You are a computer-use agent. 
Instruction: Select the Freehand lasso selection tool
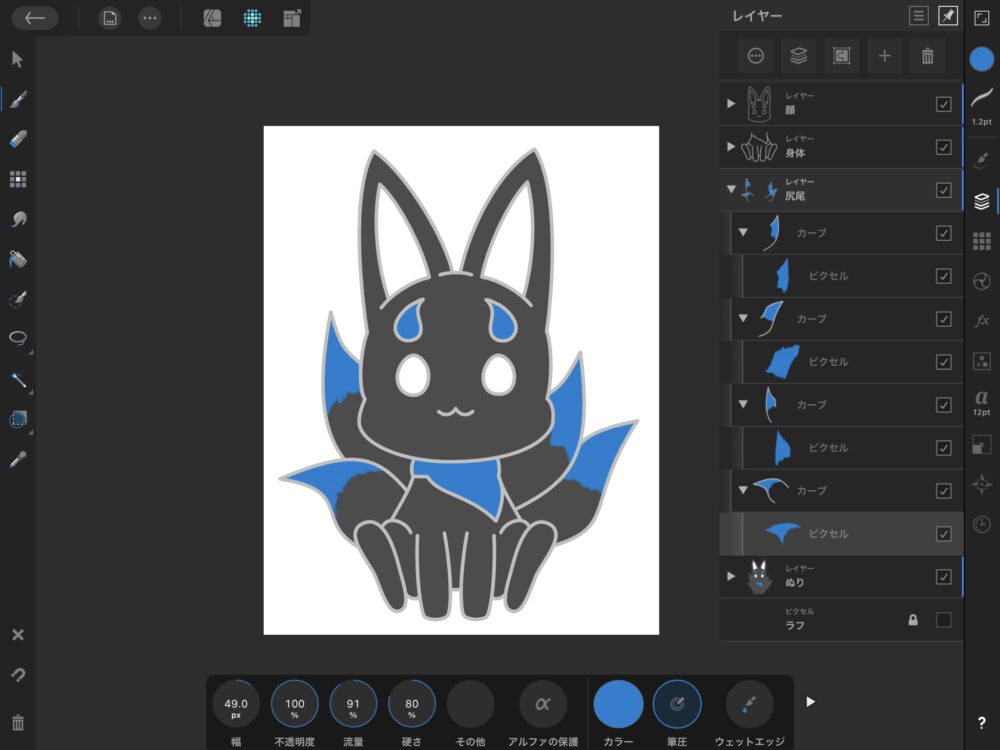coord(18,338)
